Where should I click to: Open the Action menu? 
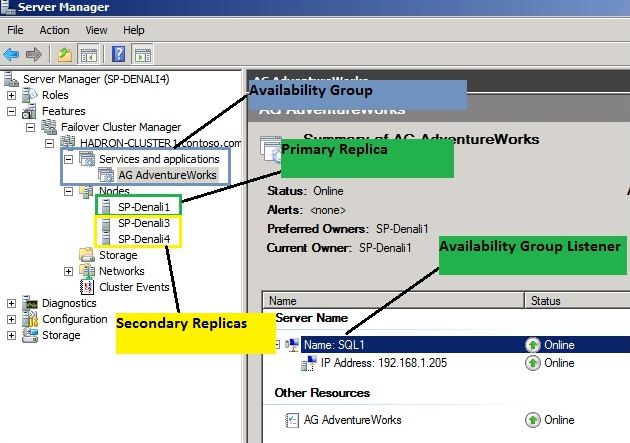pos(54,30)
